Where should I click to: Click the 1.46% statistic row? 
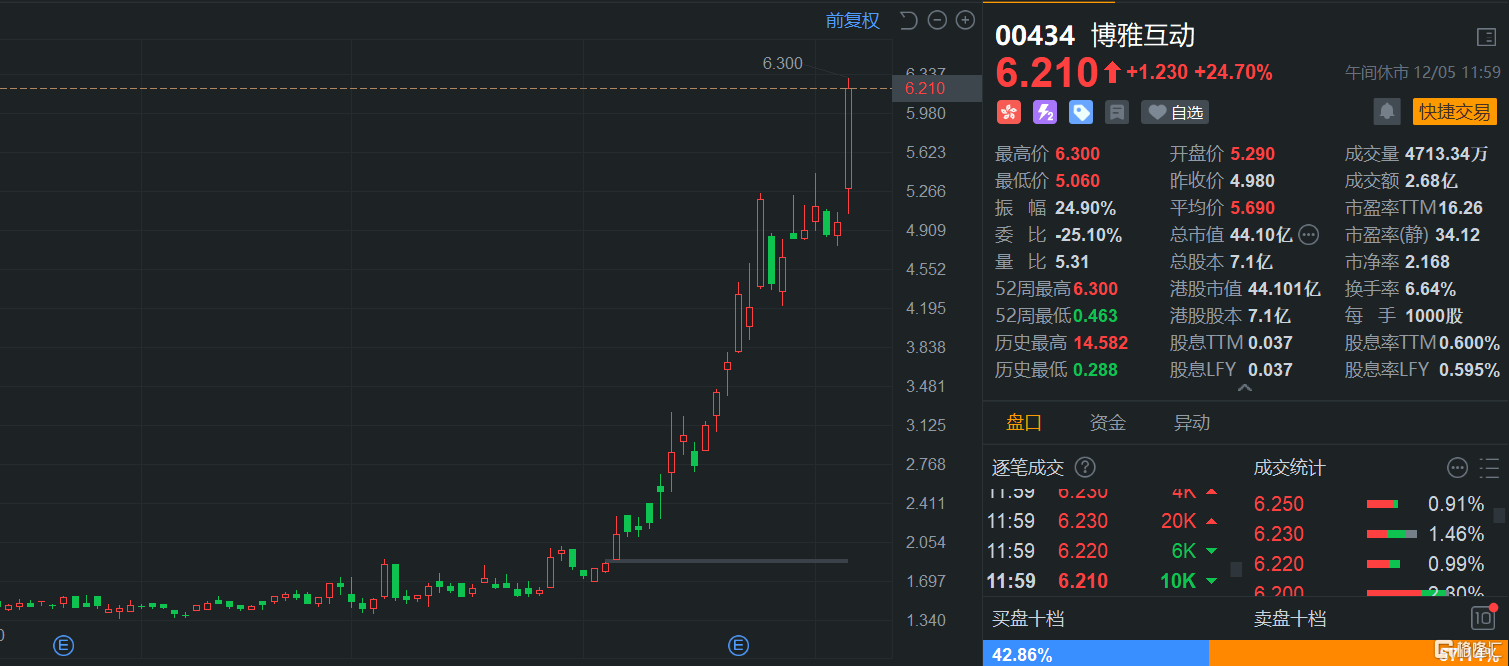click(x=1369, y=534)
